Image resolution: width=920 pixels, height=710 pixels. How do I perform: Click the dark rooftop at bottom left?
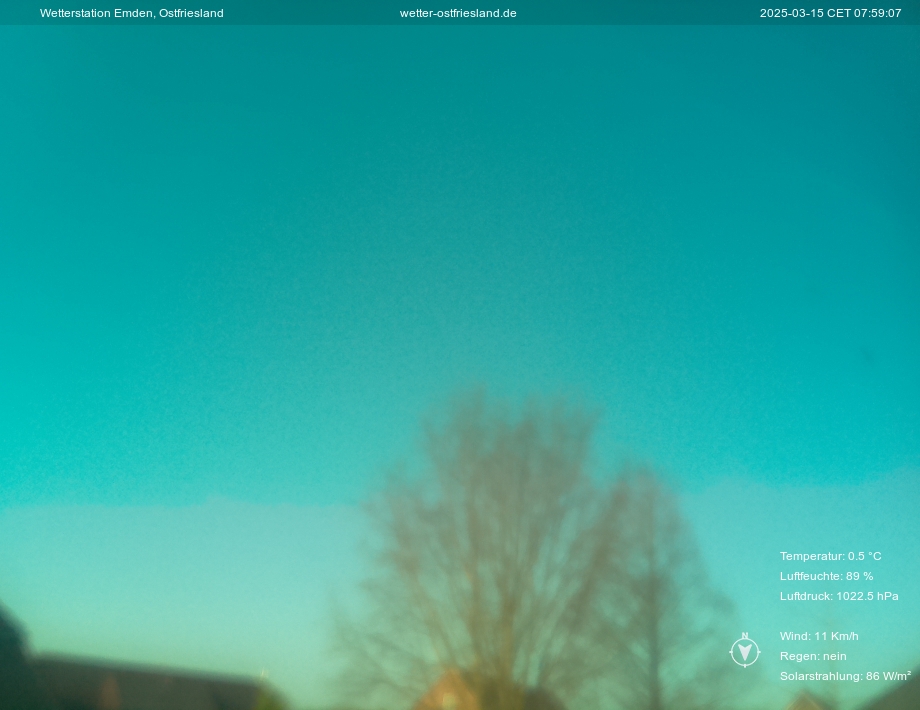[x=140, y=685]
